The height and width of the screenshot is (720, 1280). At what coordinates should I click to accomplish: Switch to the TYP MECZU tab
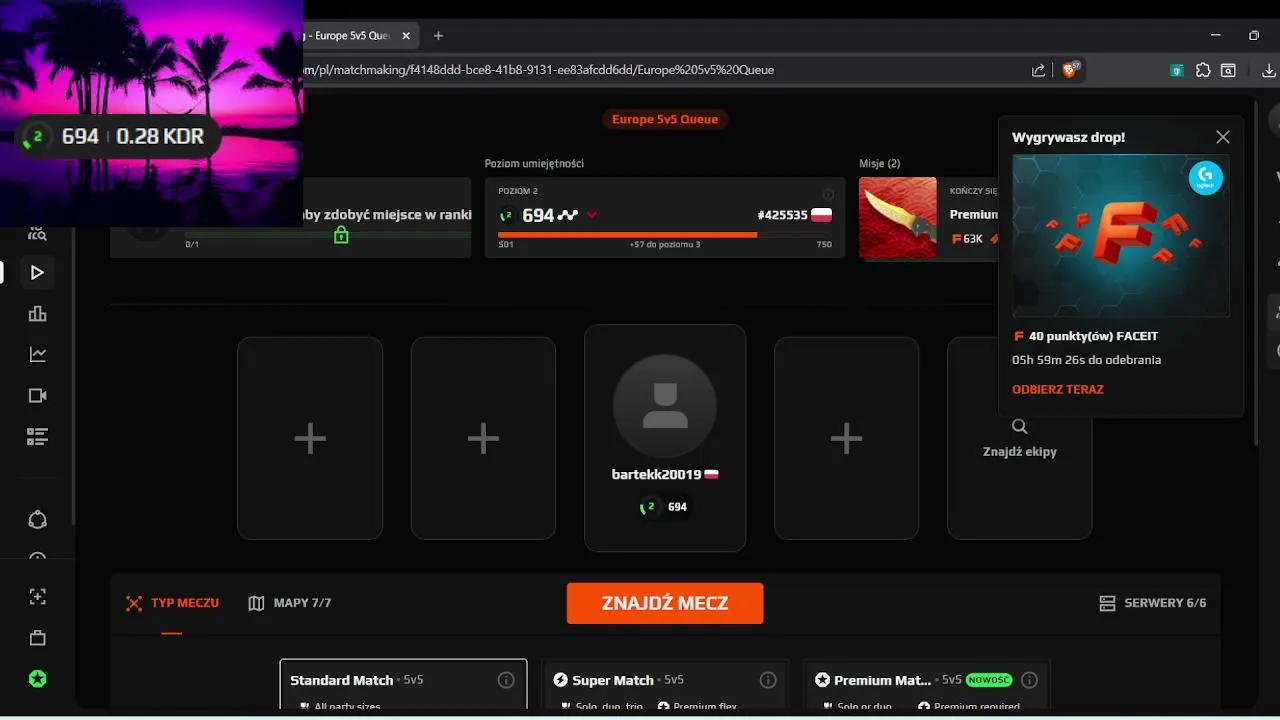172,603
